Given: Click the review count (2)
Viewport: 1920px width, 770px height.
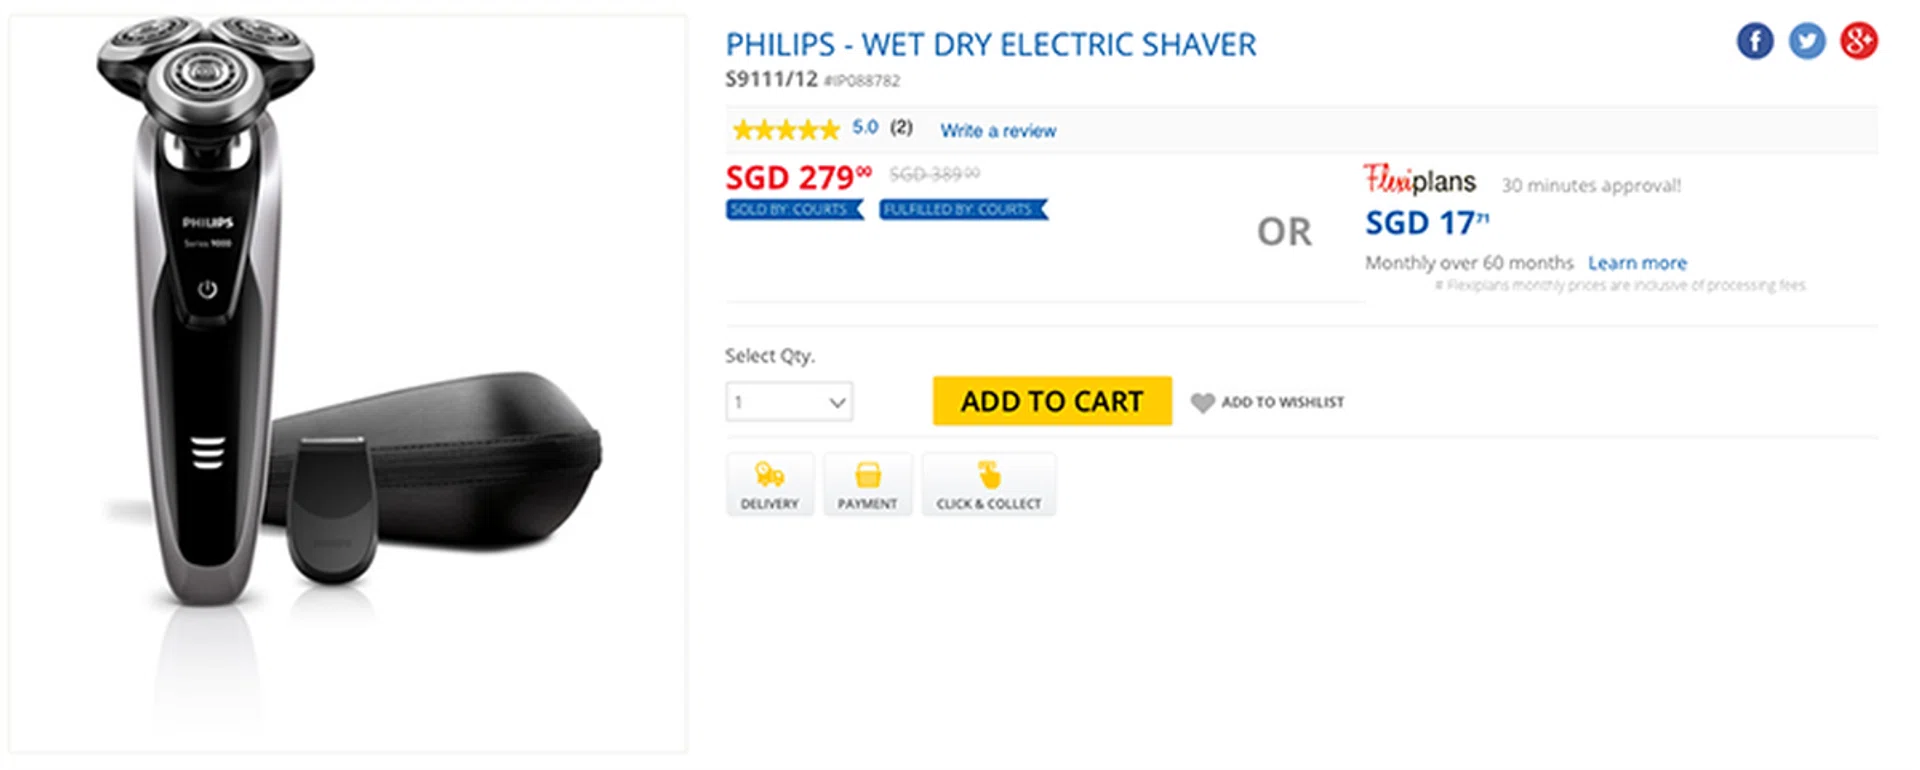Looking at the screenshot, I should (x=901, y=128).
